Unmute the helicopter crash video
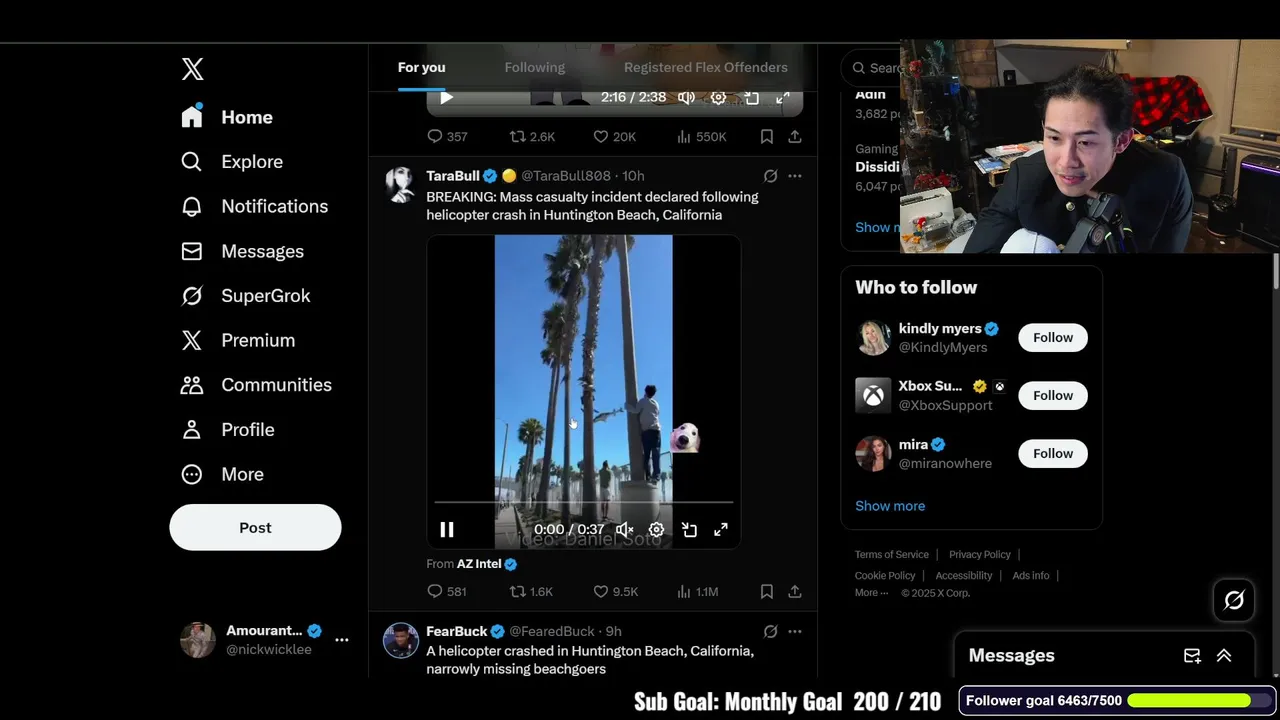 click(x=624, y=530)
